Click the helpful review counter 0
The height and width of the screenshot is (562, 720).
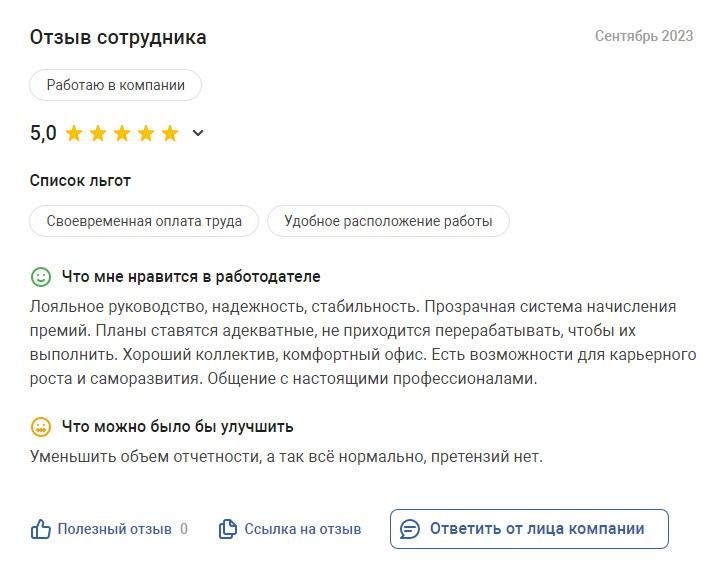click(x=184, y=529)
